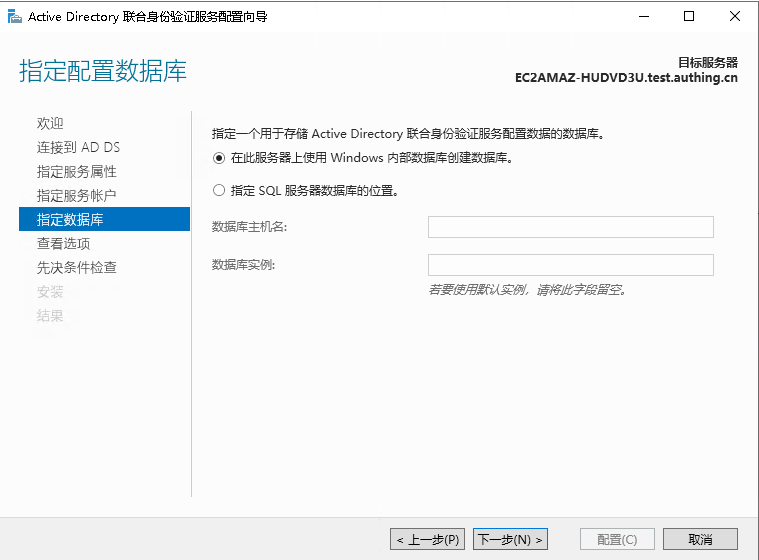Click the 目标服务器 label

click(x=708, y=62)
